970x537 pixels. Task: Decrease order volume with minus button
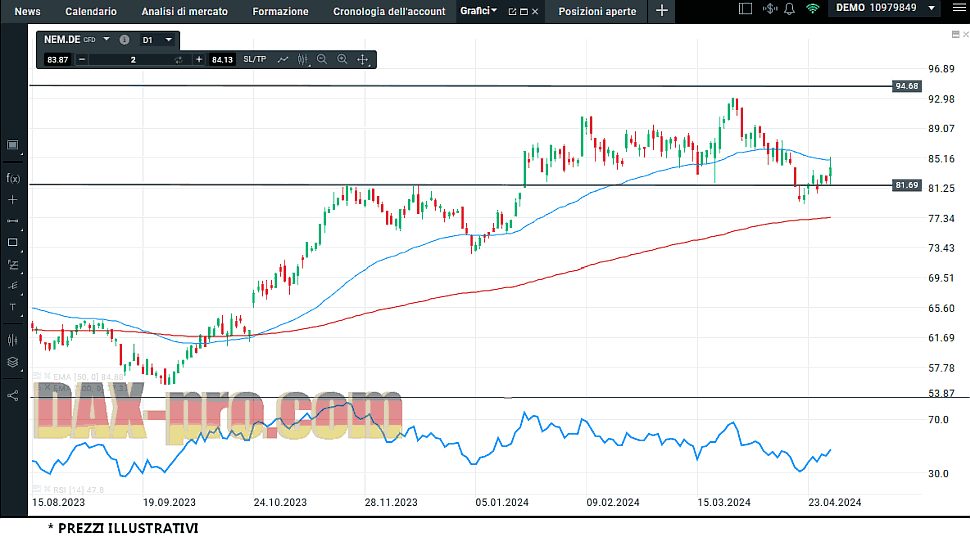click(x=82, y=59)
